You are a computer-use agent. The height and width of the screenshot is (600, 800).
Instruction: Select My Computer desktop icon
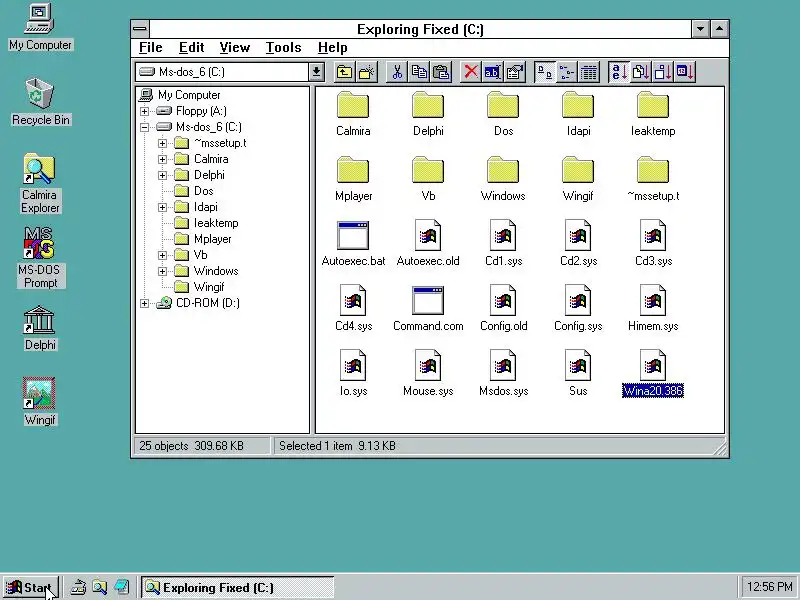click(x=40, y=28)
